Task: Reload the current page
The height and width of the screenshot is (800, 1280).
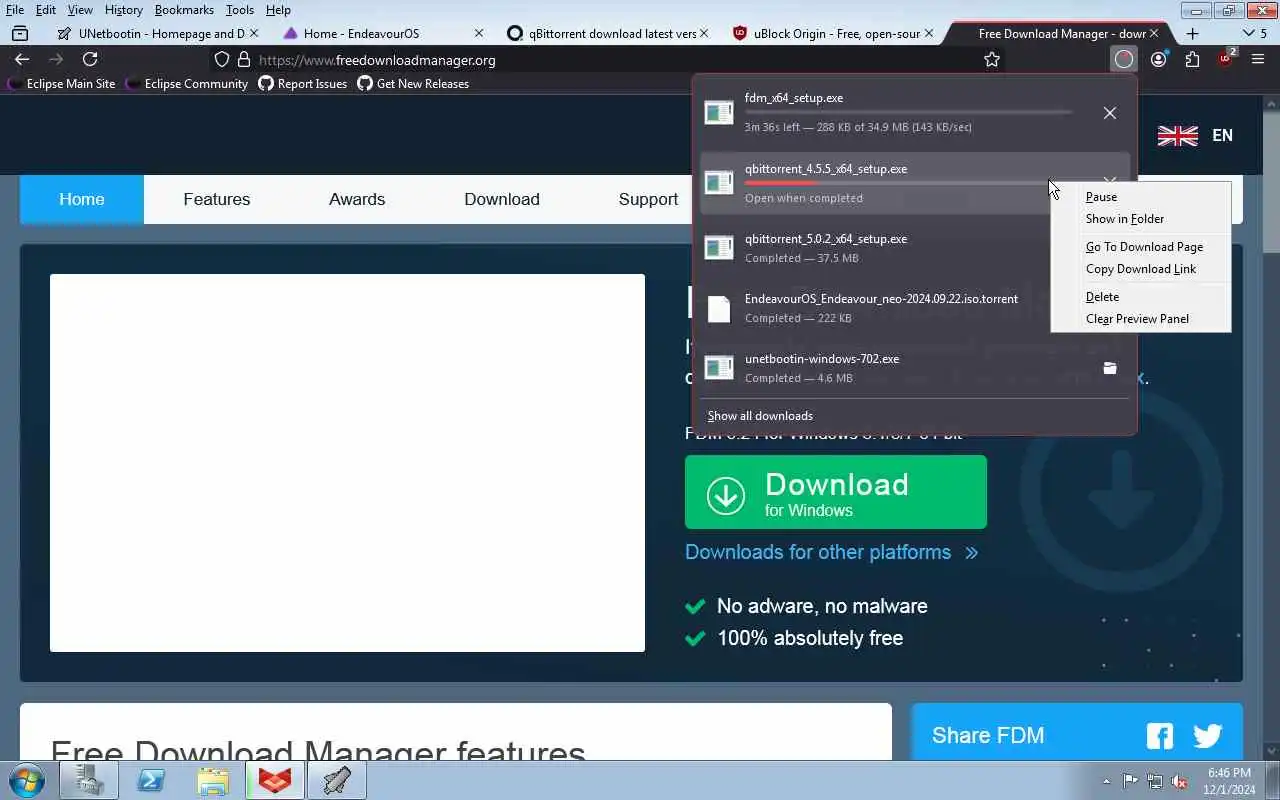Action: [x=90, y=60]
